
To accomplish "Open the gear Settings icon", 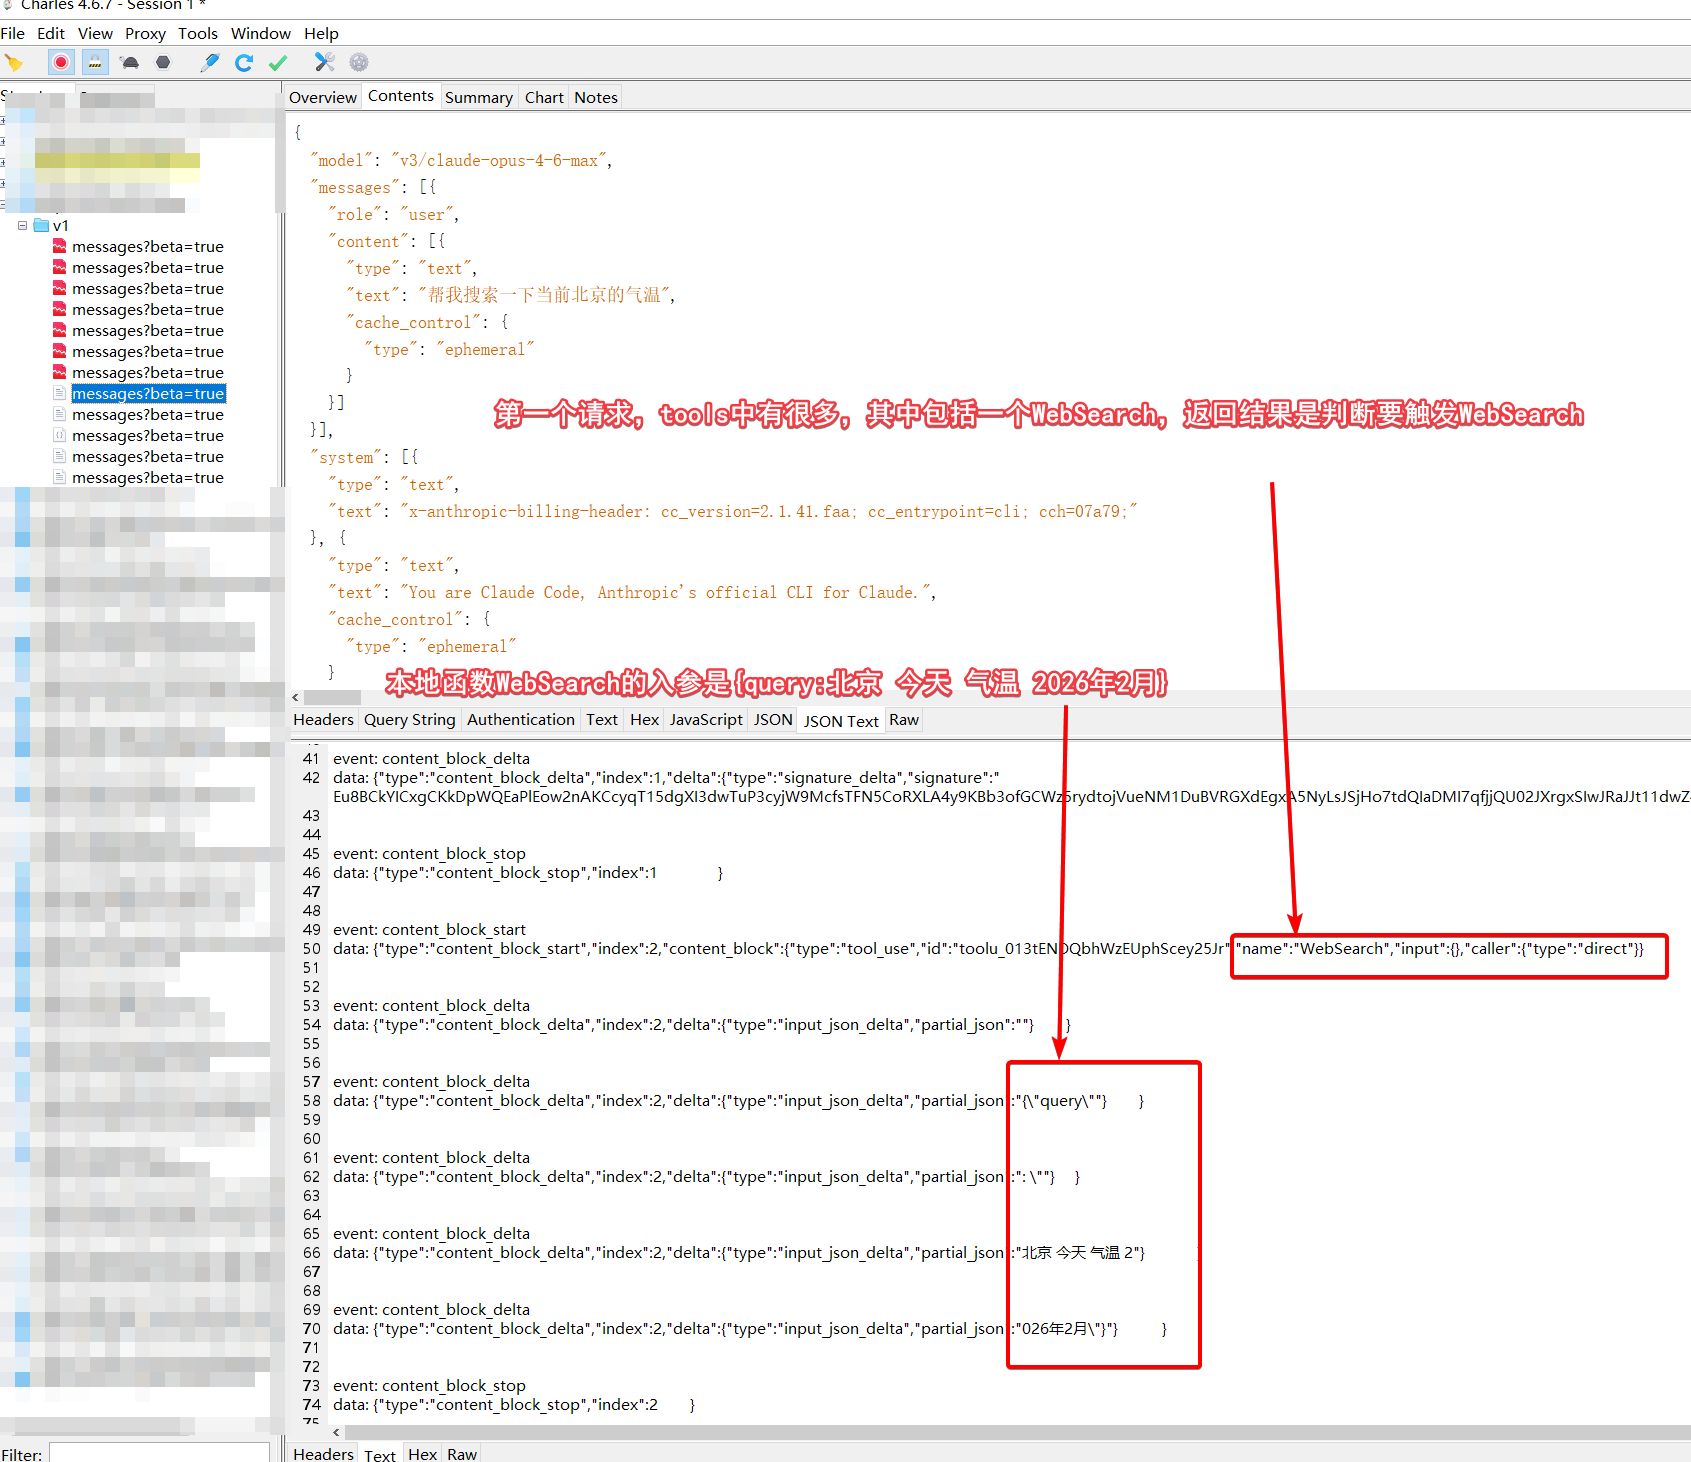I will pyautogui.click(x=359, y=63).
